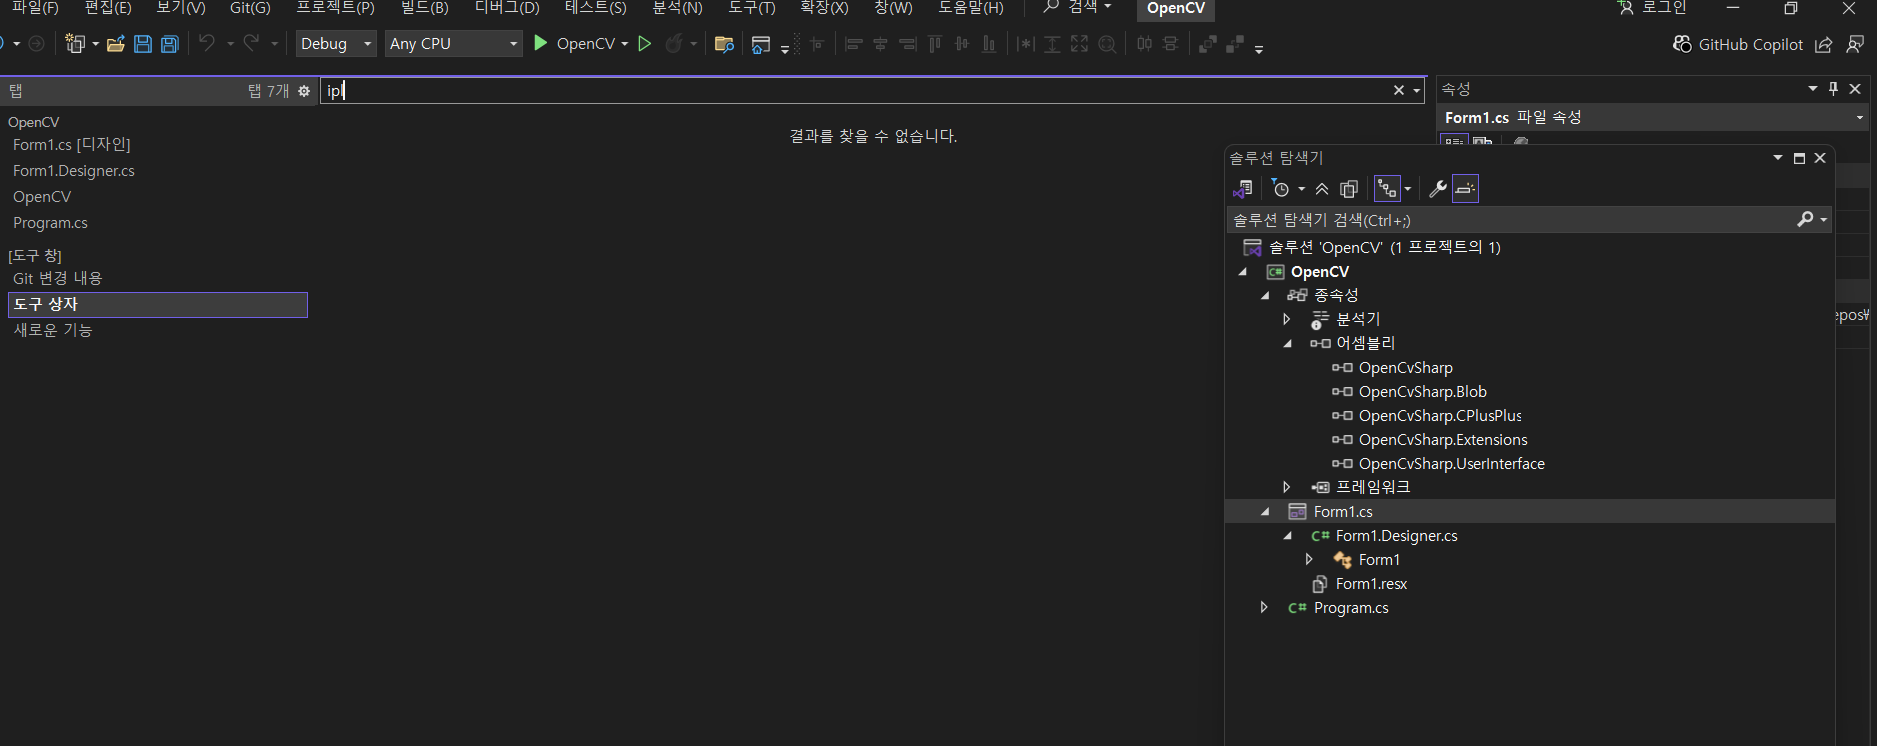
Task: Select Git 변경 내용 tool window entry
Action: pyautogui.click(x=57, y=278)
